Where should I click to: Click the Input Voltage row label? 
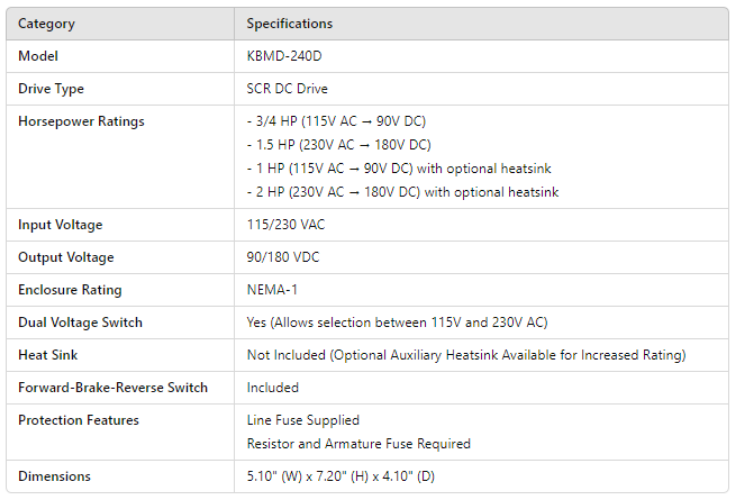[x=60, y=225]
